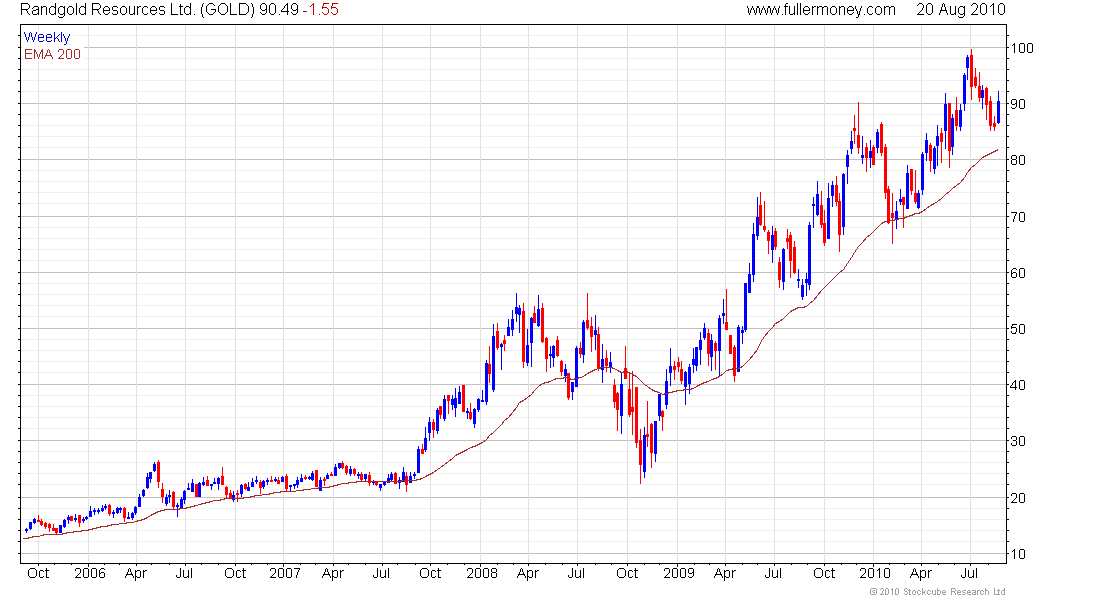This screenshot has height=600, width=1100.
Task: Click the 40 price axis label
Action: click(1017, 385)
